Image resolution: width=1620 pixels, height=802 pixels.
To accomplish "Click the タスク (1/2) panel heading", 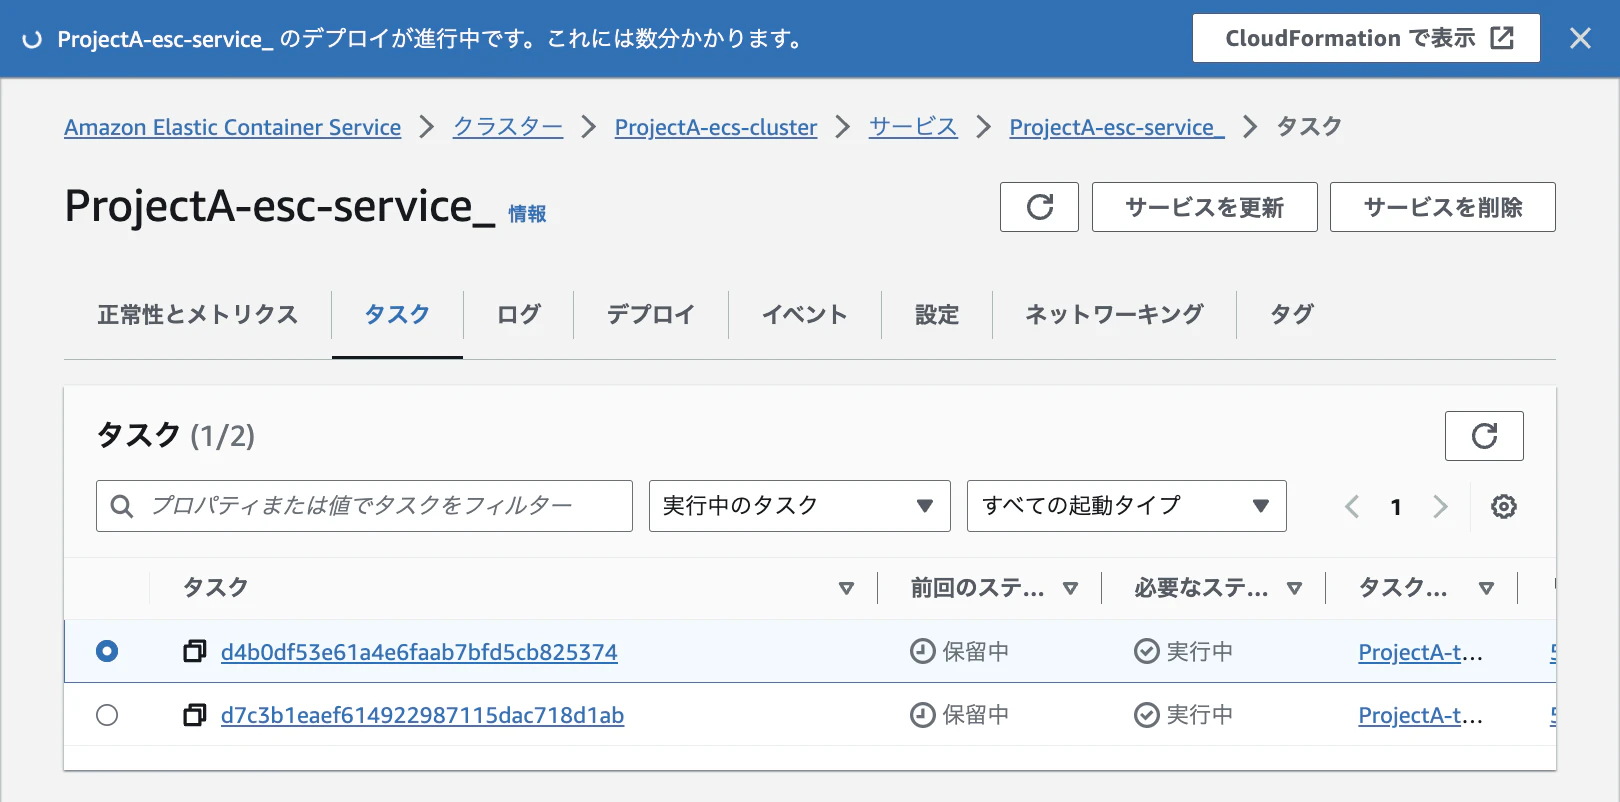I will pyautogui.click(x=176, y=436).
